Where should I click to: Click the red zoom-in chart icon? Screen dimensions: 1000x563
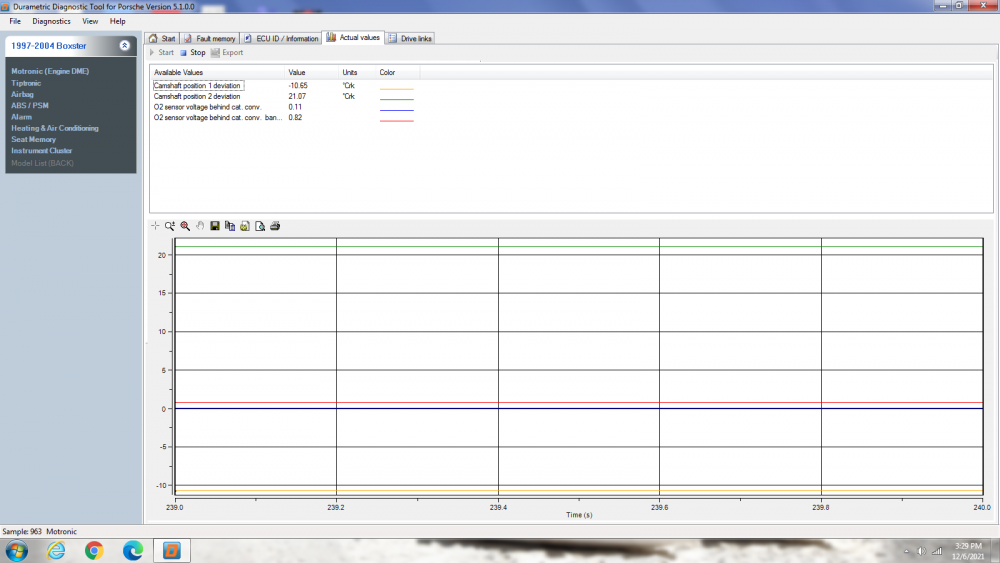185,226
